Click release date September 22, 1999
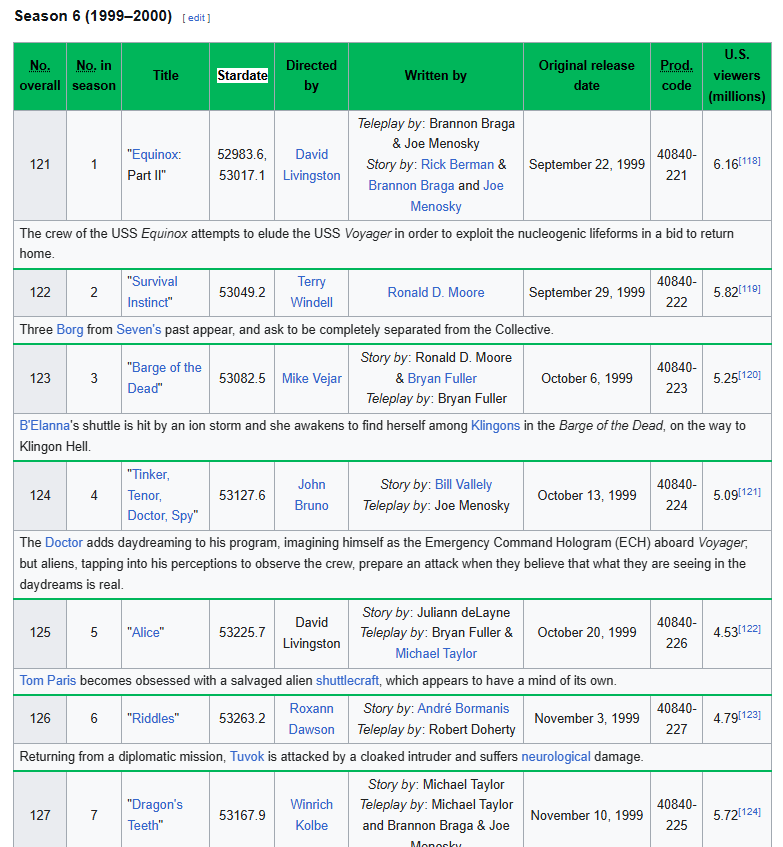Image resolution: width=783 pixels, height=847 pixels. pyautogui.click(x=586, y=164)
